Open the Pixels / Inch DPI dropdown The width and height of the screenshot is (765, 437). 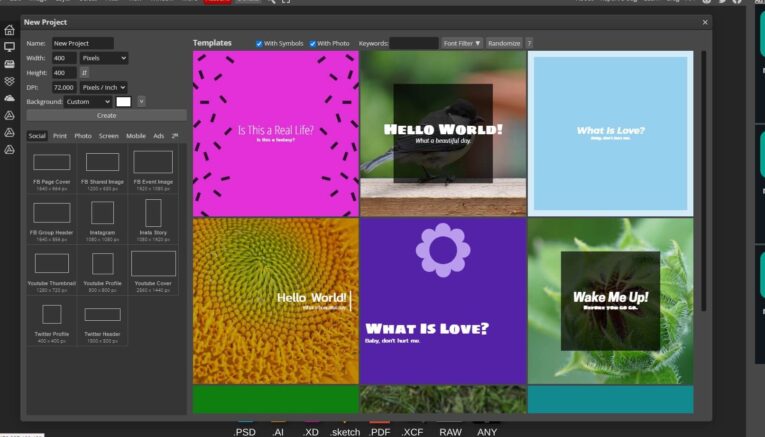point(104,87)
